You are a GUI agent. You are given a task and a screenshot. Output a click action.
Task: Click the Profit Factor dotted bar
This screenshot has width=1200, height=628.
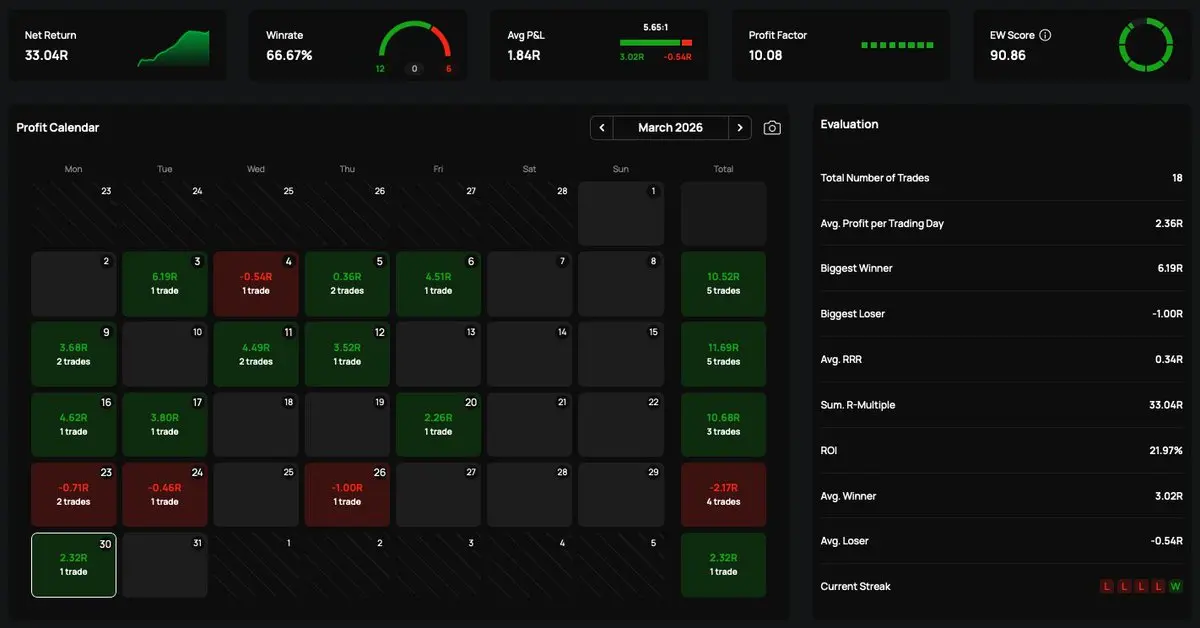(897, 45)
